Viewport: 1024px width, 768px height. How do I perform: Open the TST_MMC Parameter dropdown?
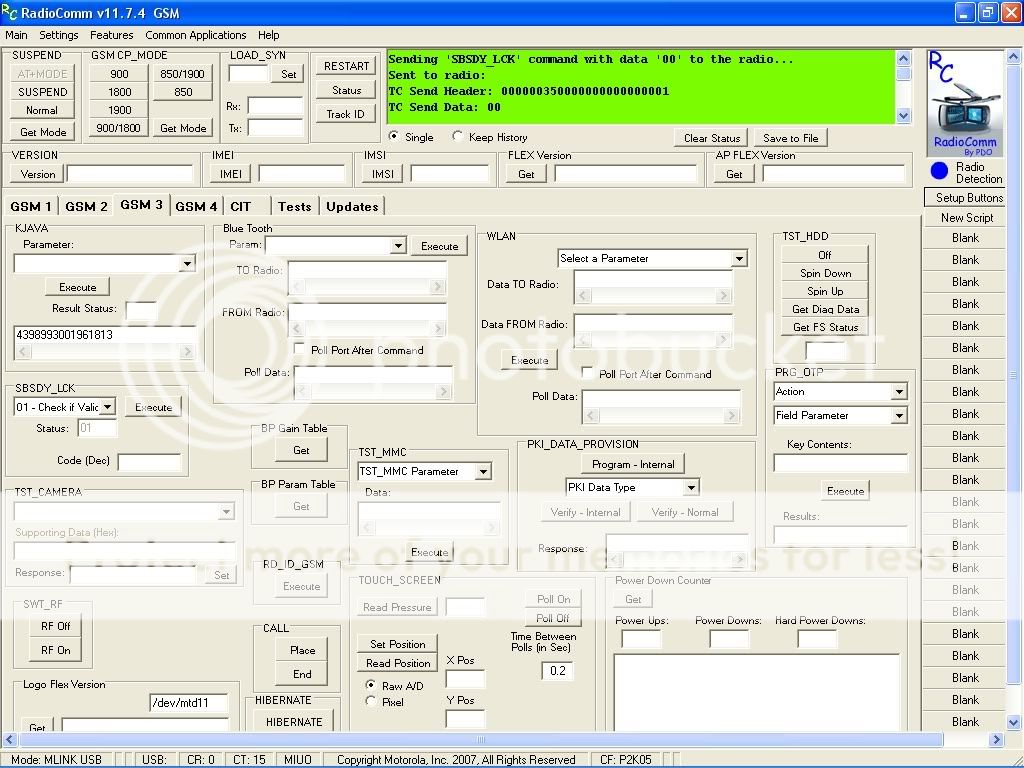coord(483,472)
